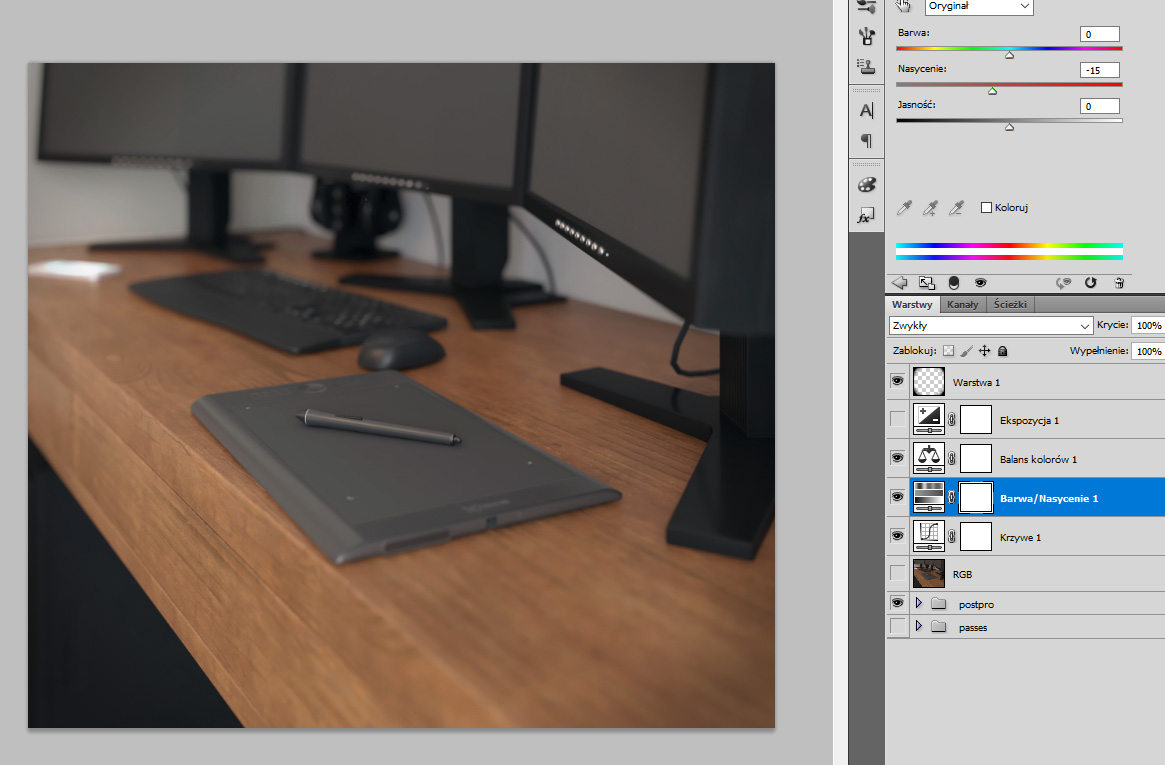Click the Nasycenie value field showing -15
1165x765 pixels.
[1100, 70]
